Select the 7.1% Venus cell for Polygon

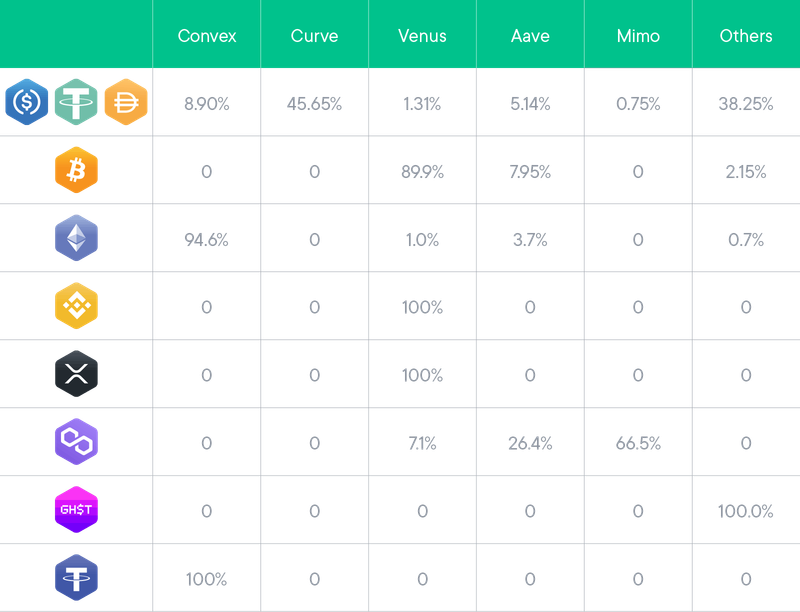(422, 443)
